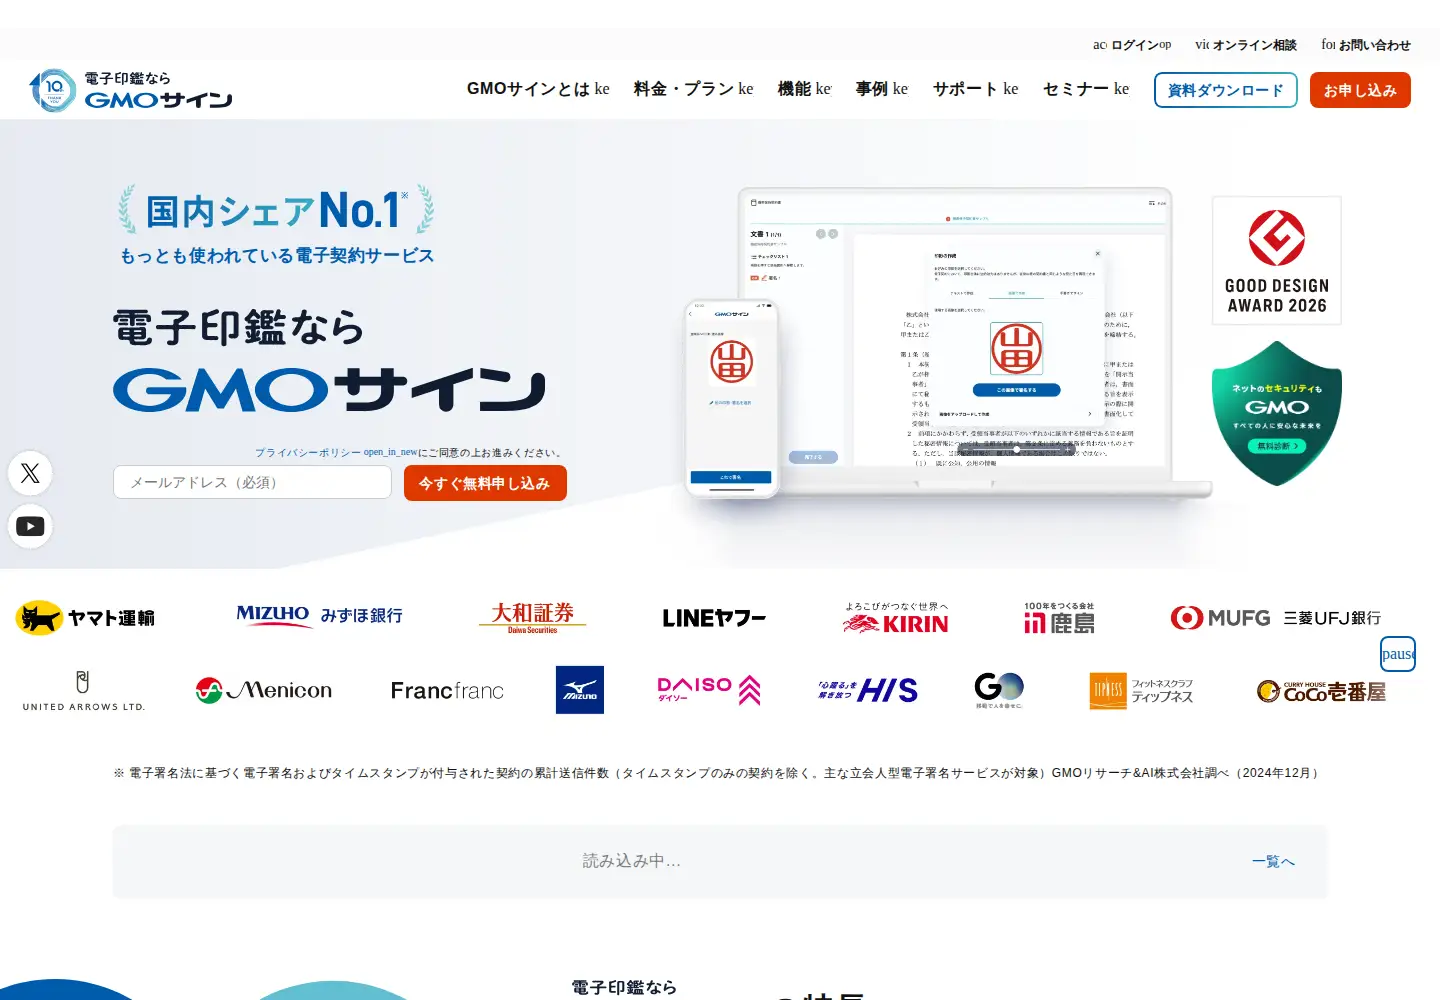Click the Francfranc logo

click(x=447, y=691)
